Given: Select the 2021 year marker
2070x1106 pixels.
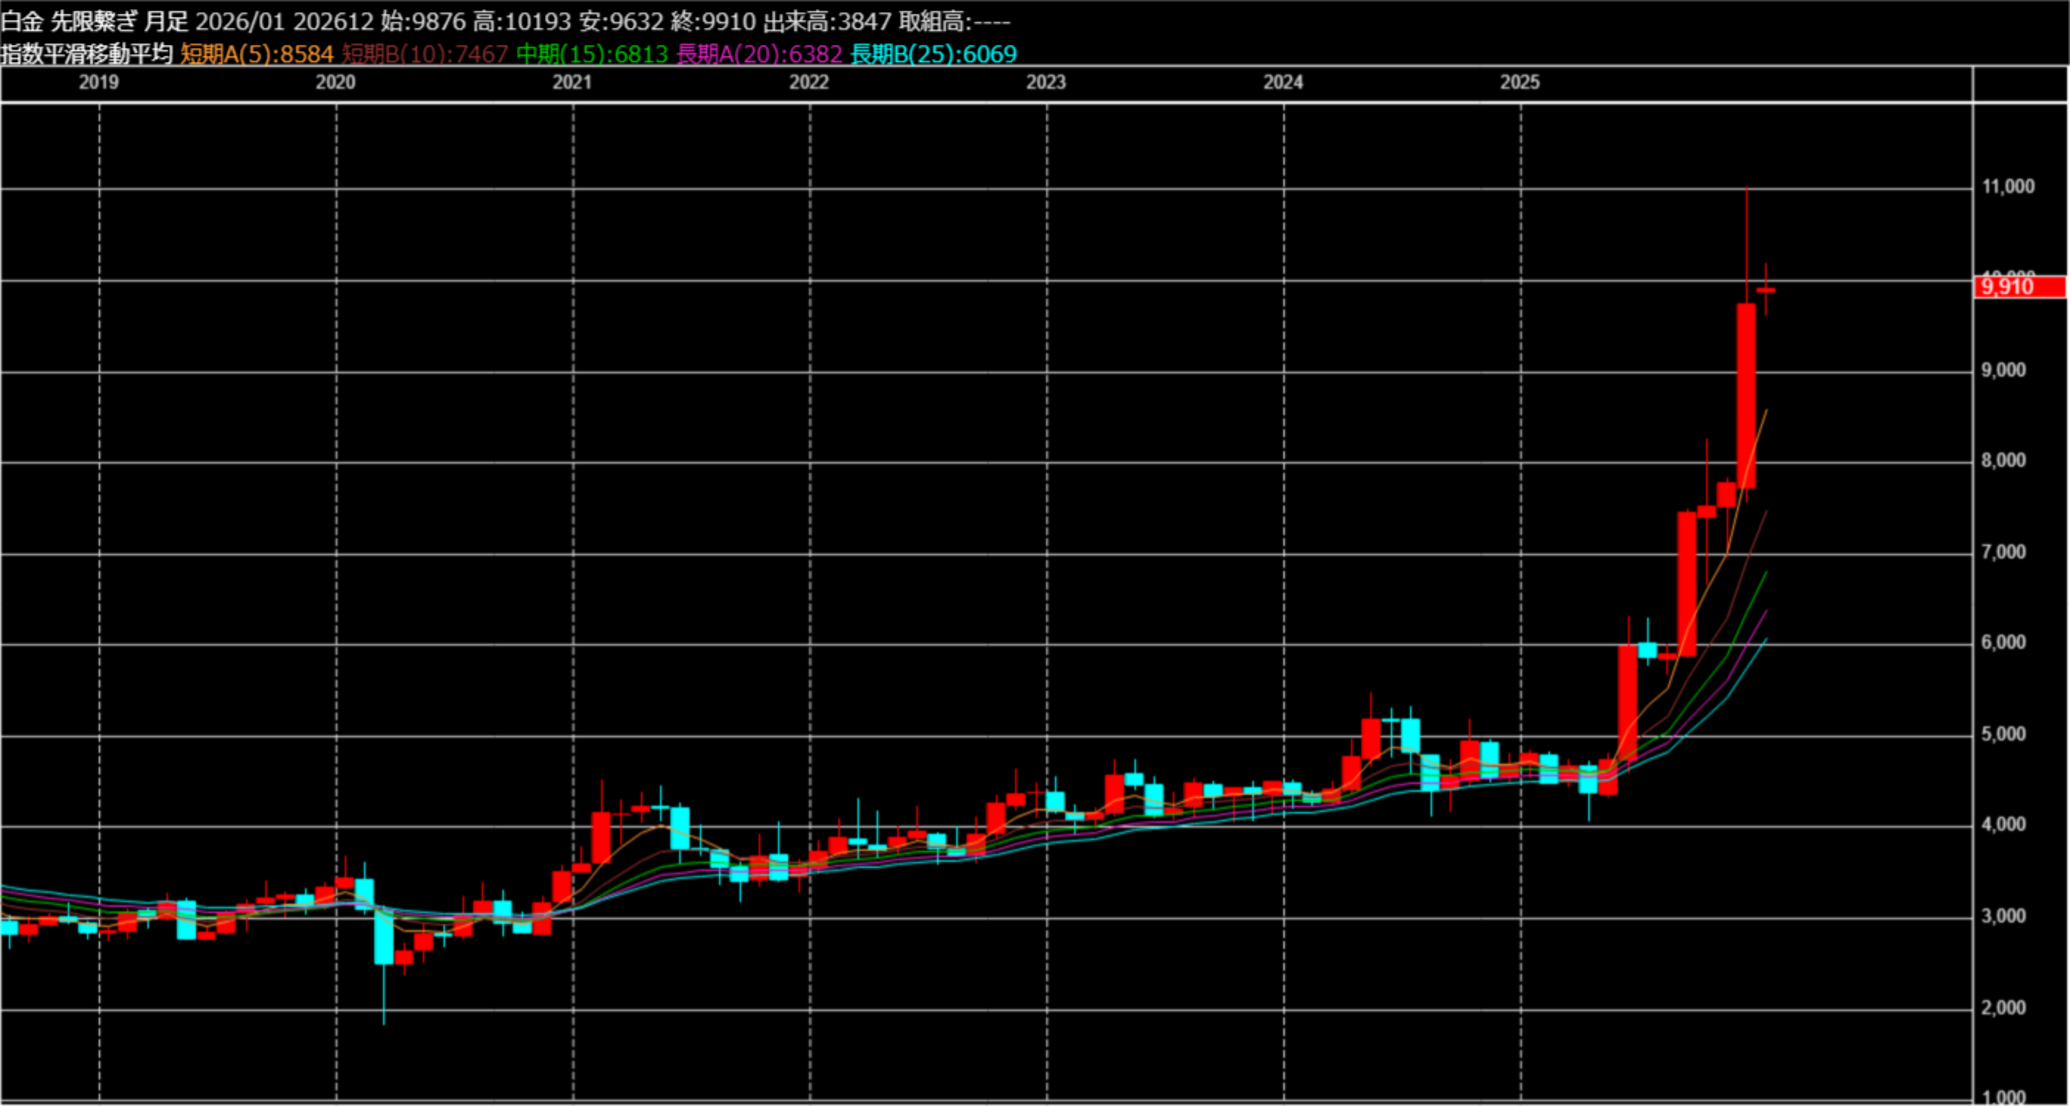Looking at the screenshot, I should coord(572,82).
